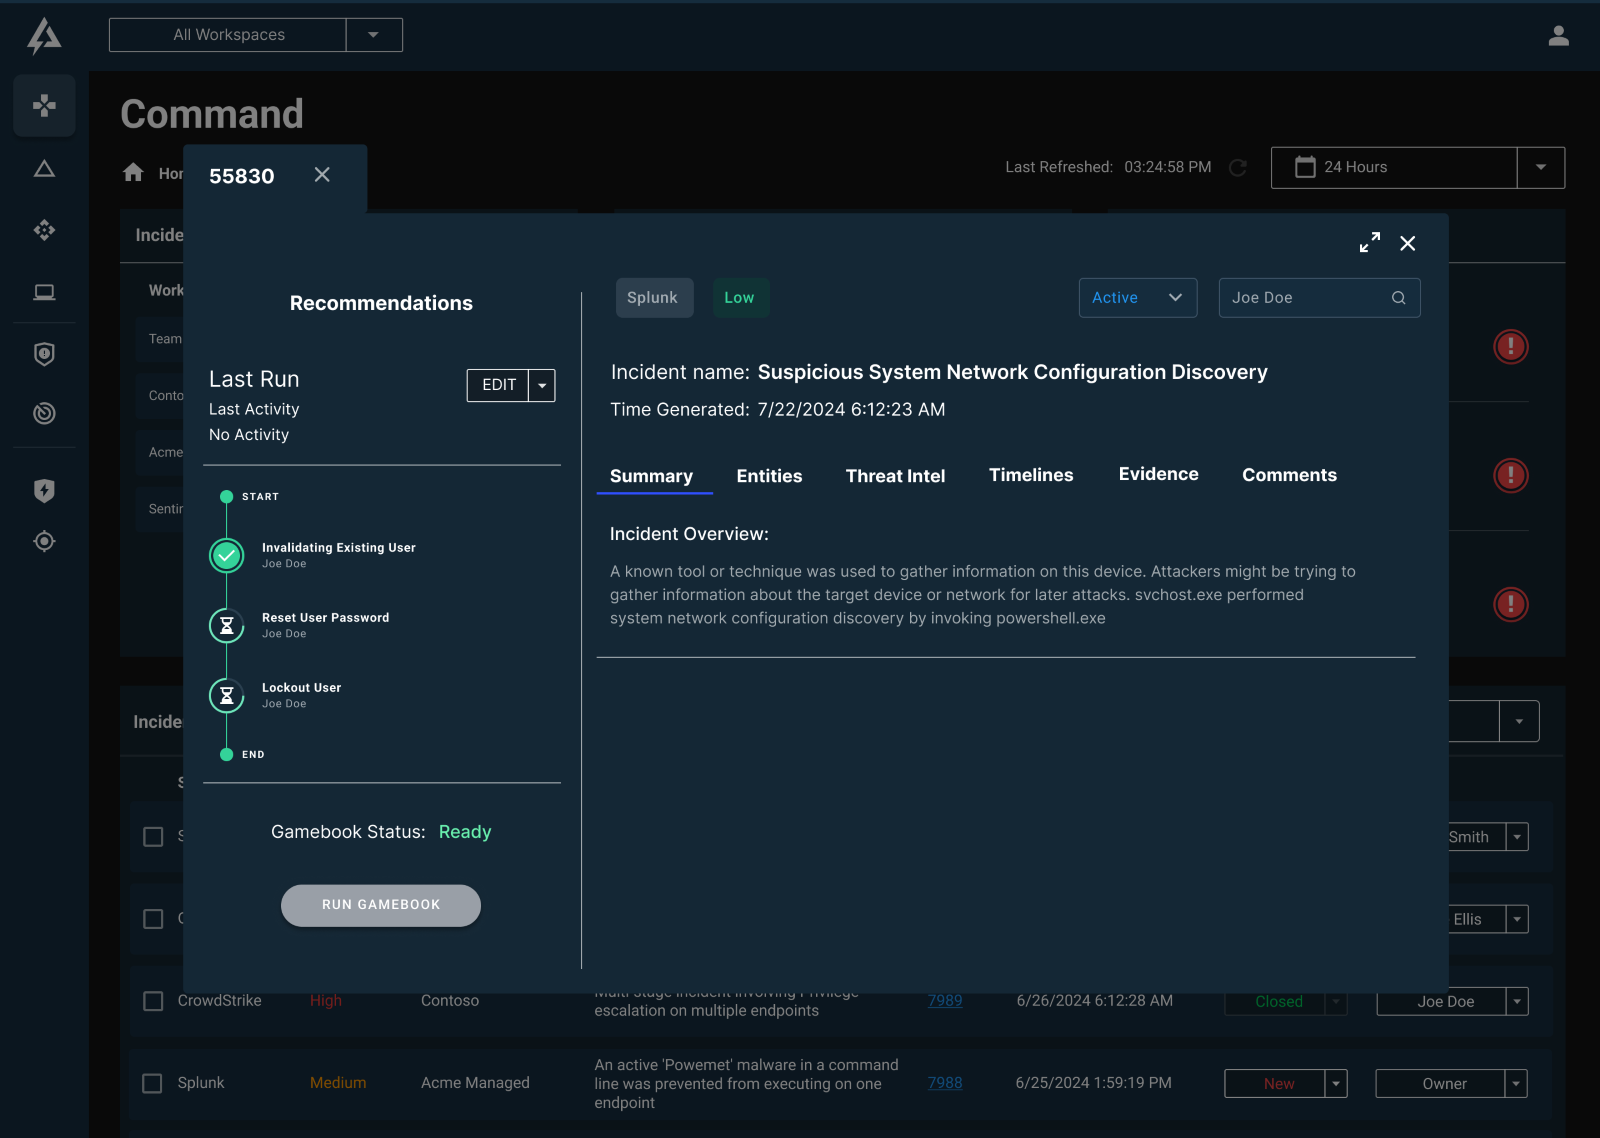
Task: Tick the checkbox left of Smith row
Action: [x=153, y=837]
